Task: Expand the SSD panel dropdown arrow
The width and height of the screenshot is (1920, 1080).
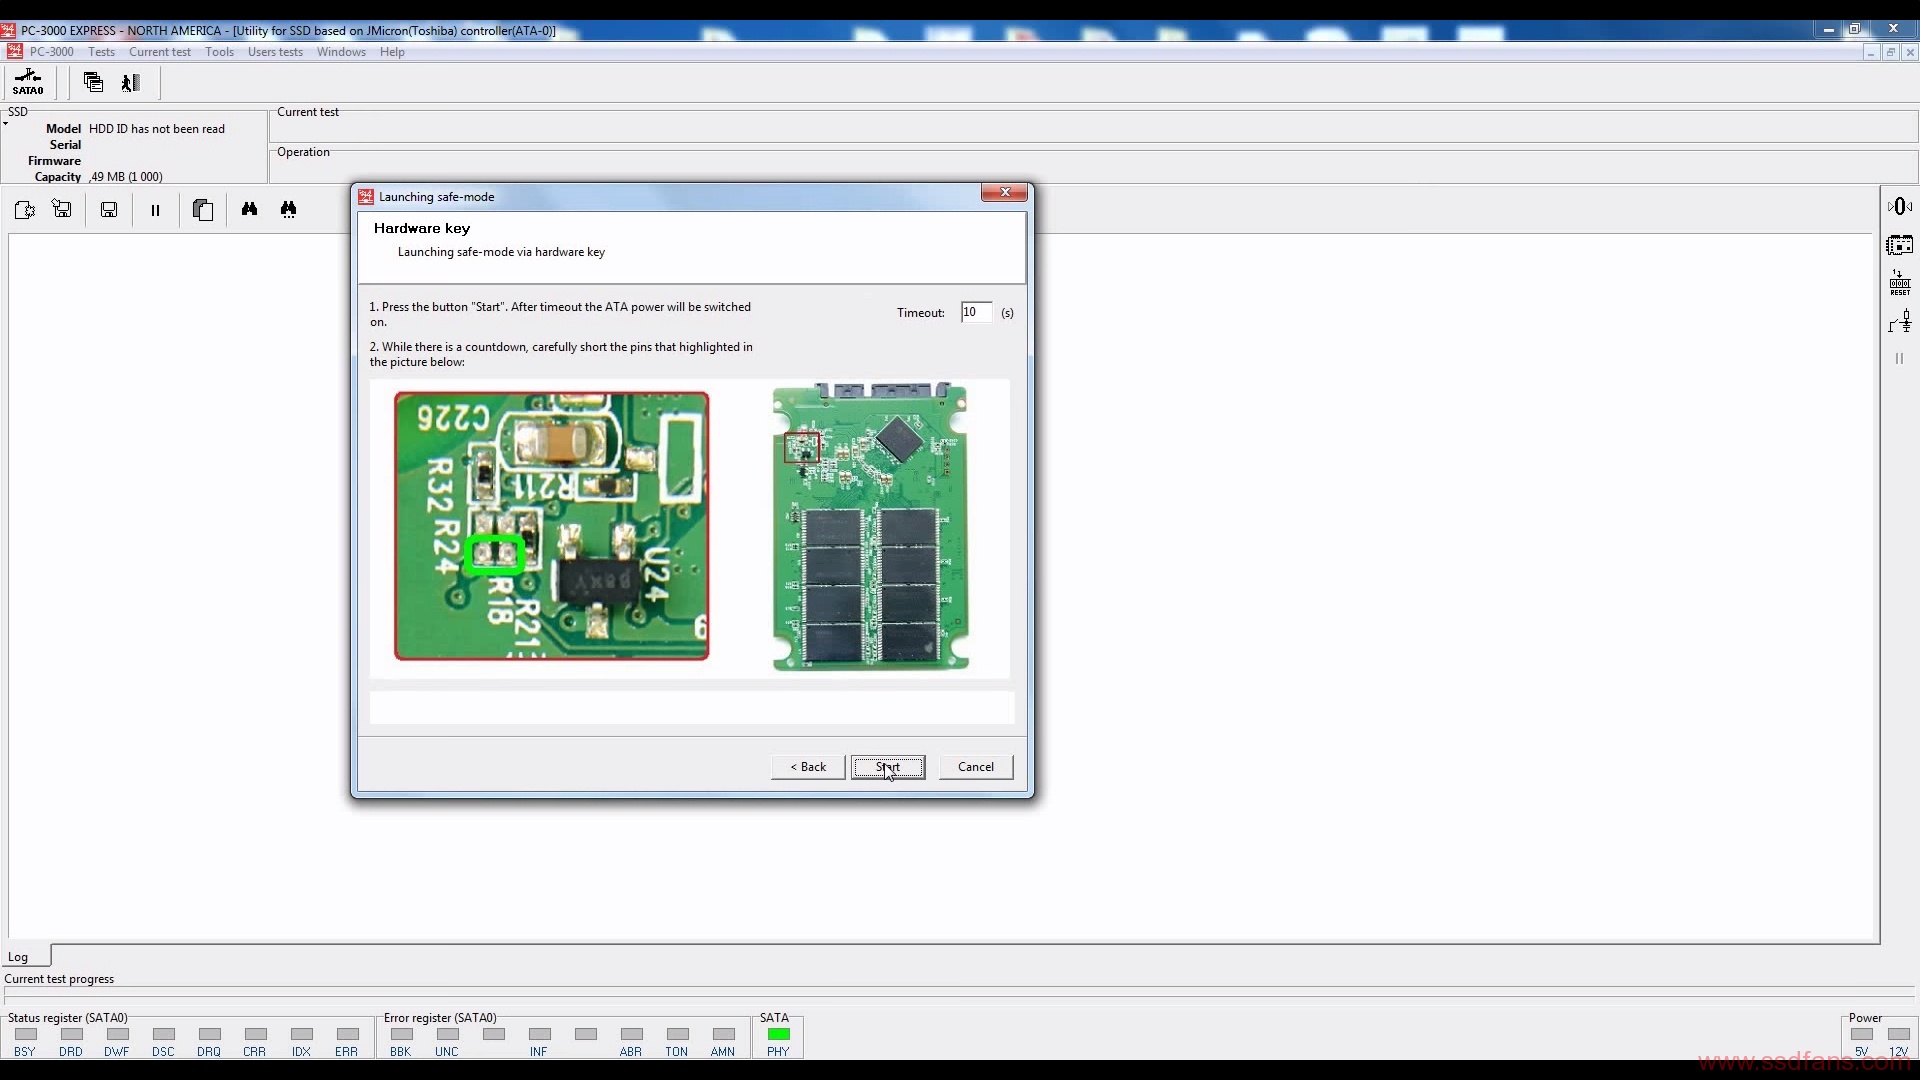Action: (6, 123)
